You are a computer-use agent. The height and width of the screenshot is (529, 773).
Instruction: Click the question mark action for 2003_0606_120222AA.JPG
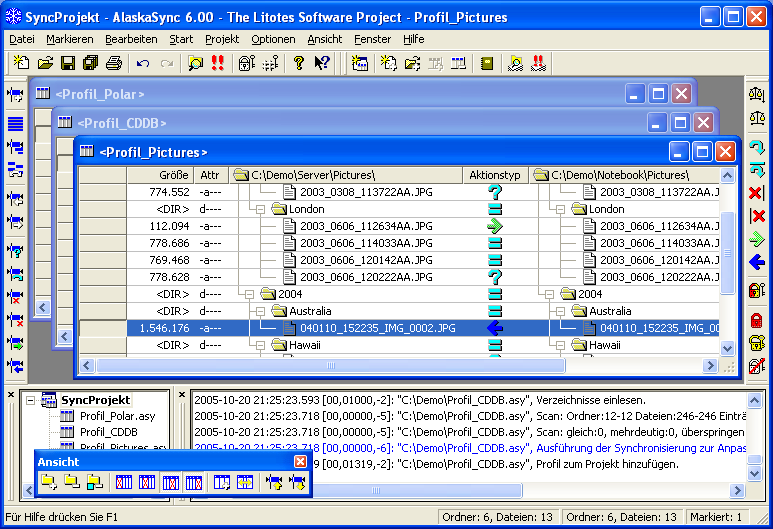point(495,277)
